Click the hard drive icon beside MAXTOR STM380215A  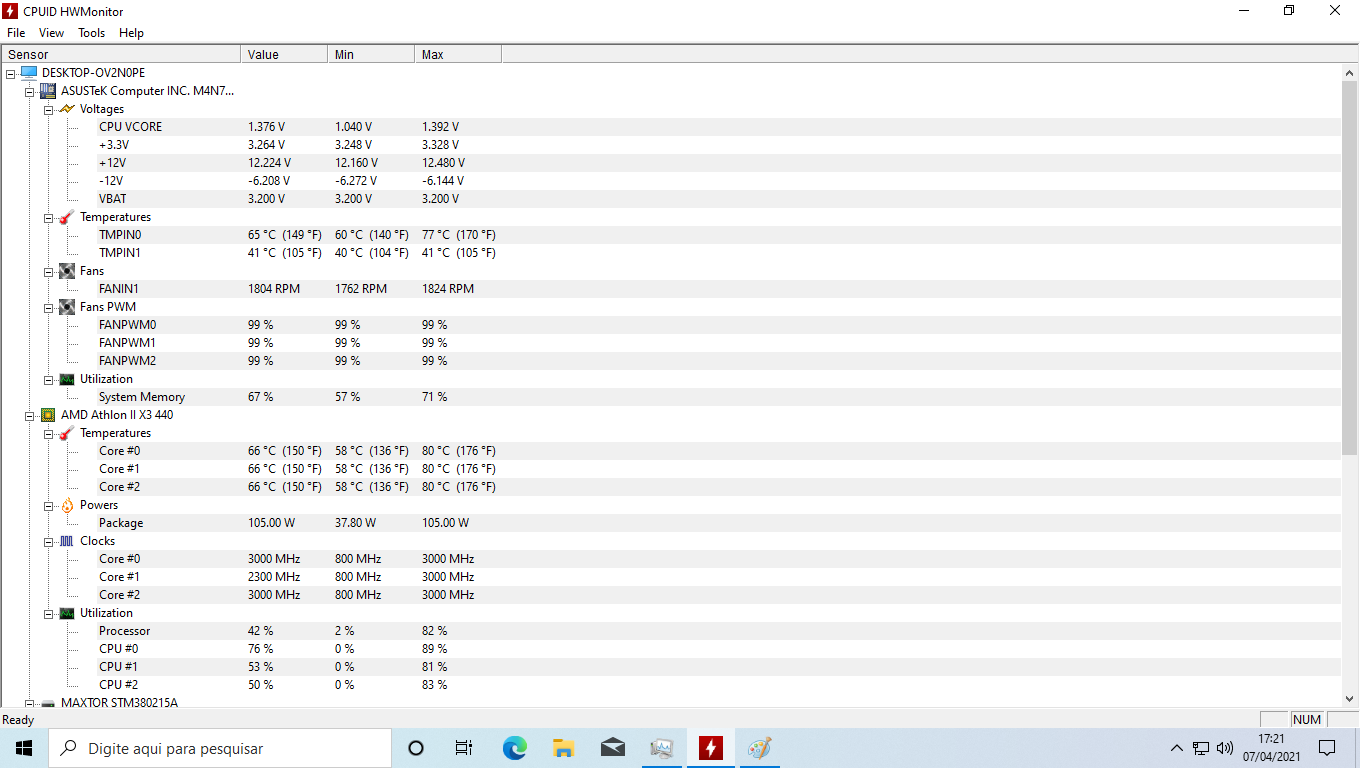pos(47,703)
